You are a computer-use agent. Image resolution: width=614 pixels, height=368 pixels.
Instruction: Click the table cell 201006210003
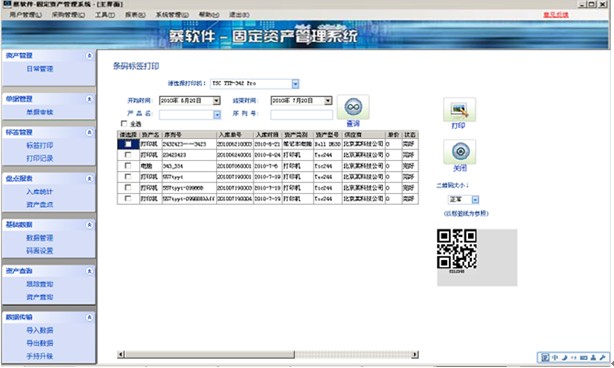235,144
